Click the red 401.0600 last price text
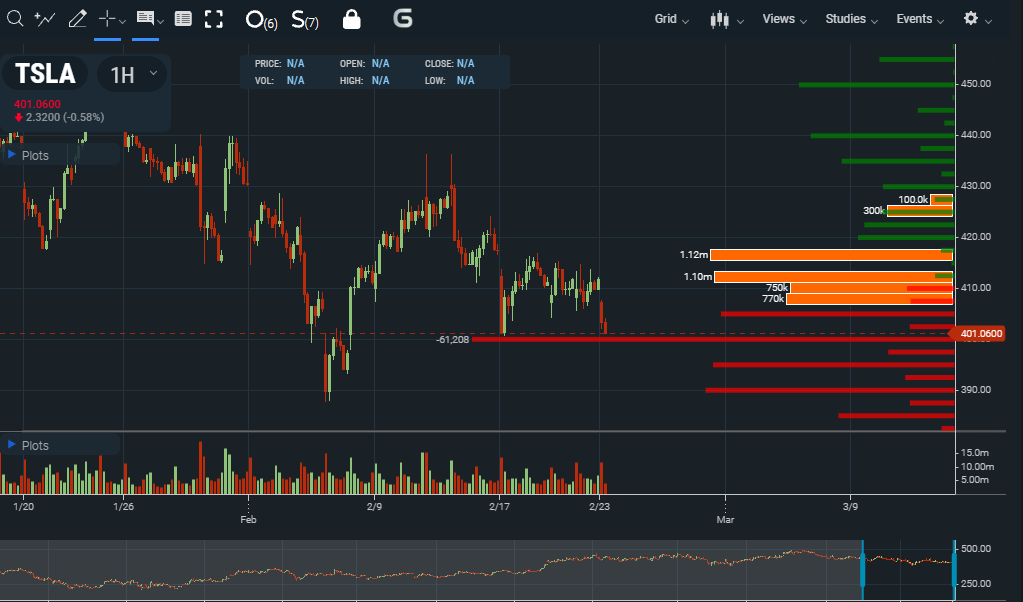The height and width of the screenshot is (602, 1023). [37, 104]
